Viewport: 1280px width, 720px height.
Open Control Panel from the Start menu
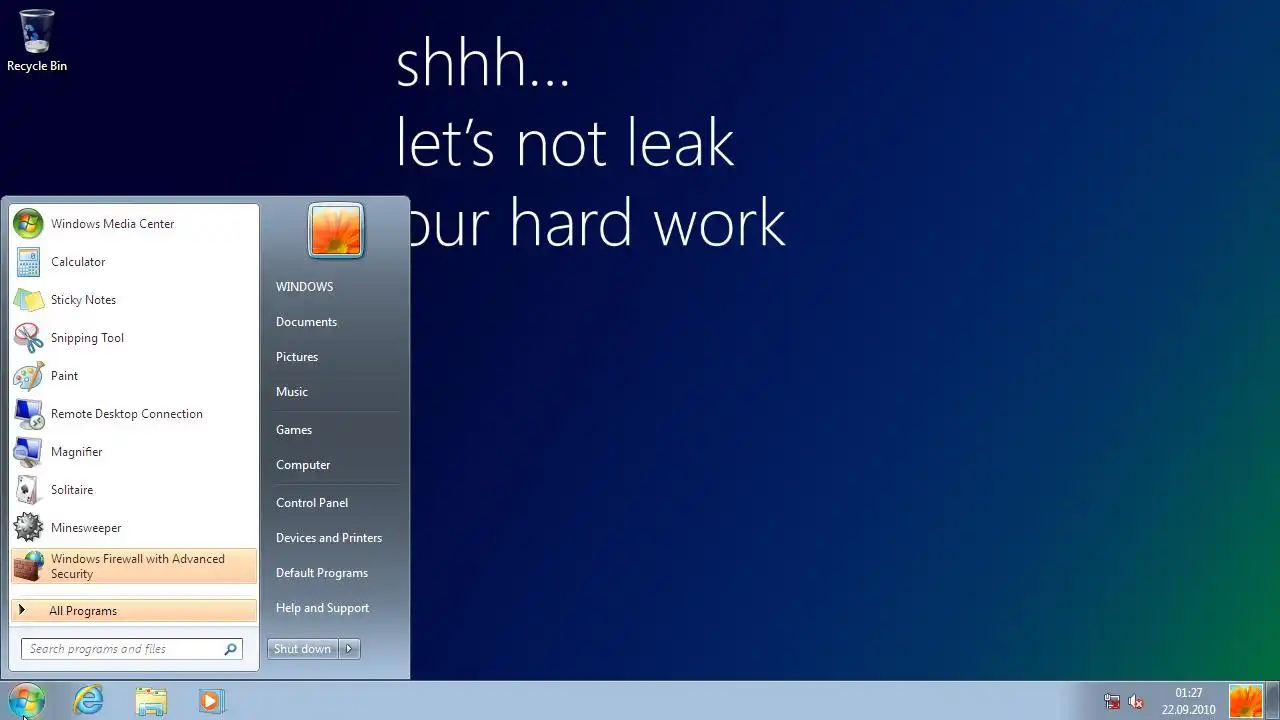pyautogui.click(x=312, y=503)
